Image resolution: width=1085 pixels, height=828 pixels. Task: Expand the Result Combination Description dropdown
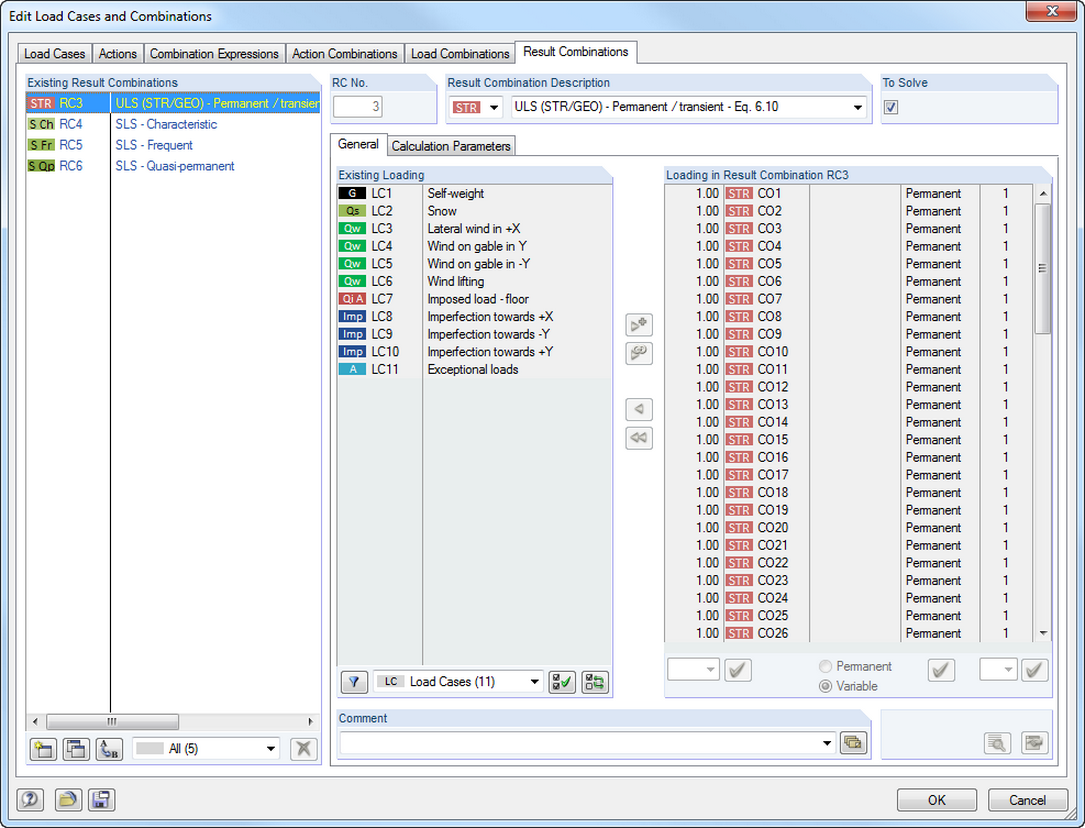pos(857,107)
